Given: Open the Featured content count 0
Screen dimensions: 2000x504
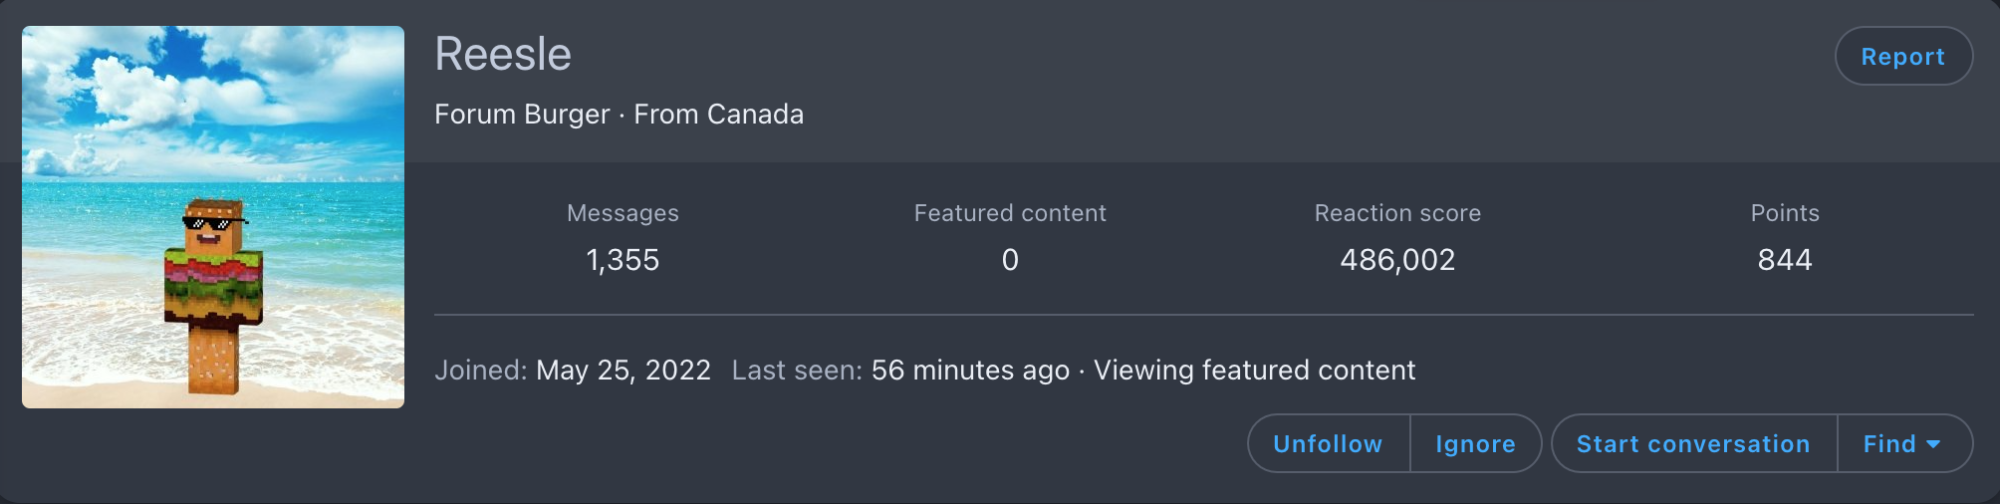Looking at the screenshot, I should click(1010, 260).
